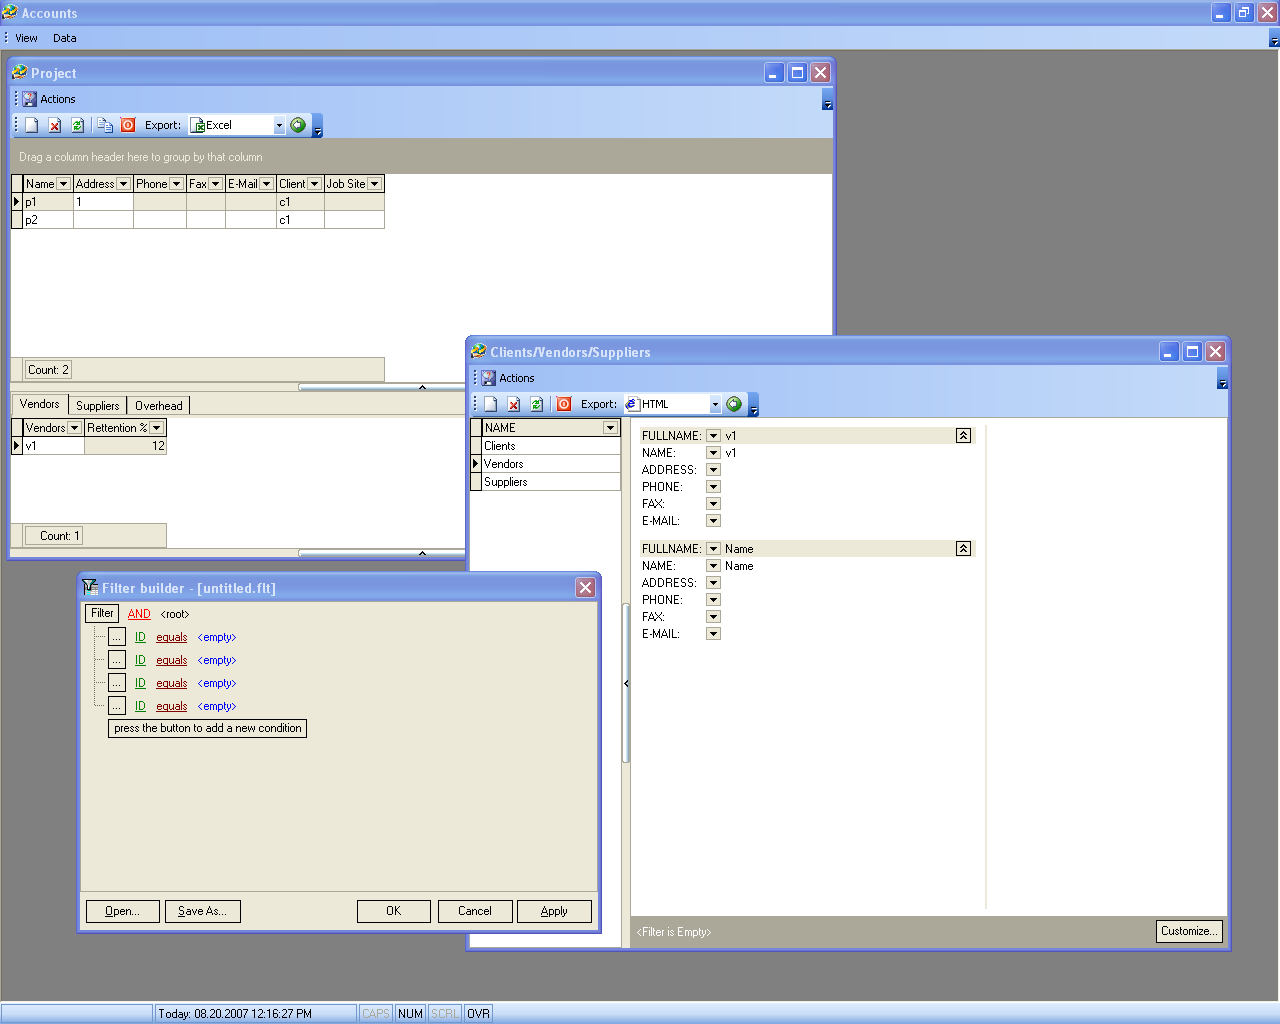Collapse the v1 record card
The height and width of the screenshot is (1024, 1280).
[963, 435]
